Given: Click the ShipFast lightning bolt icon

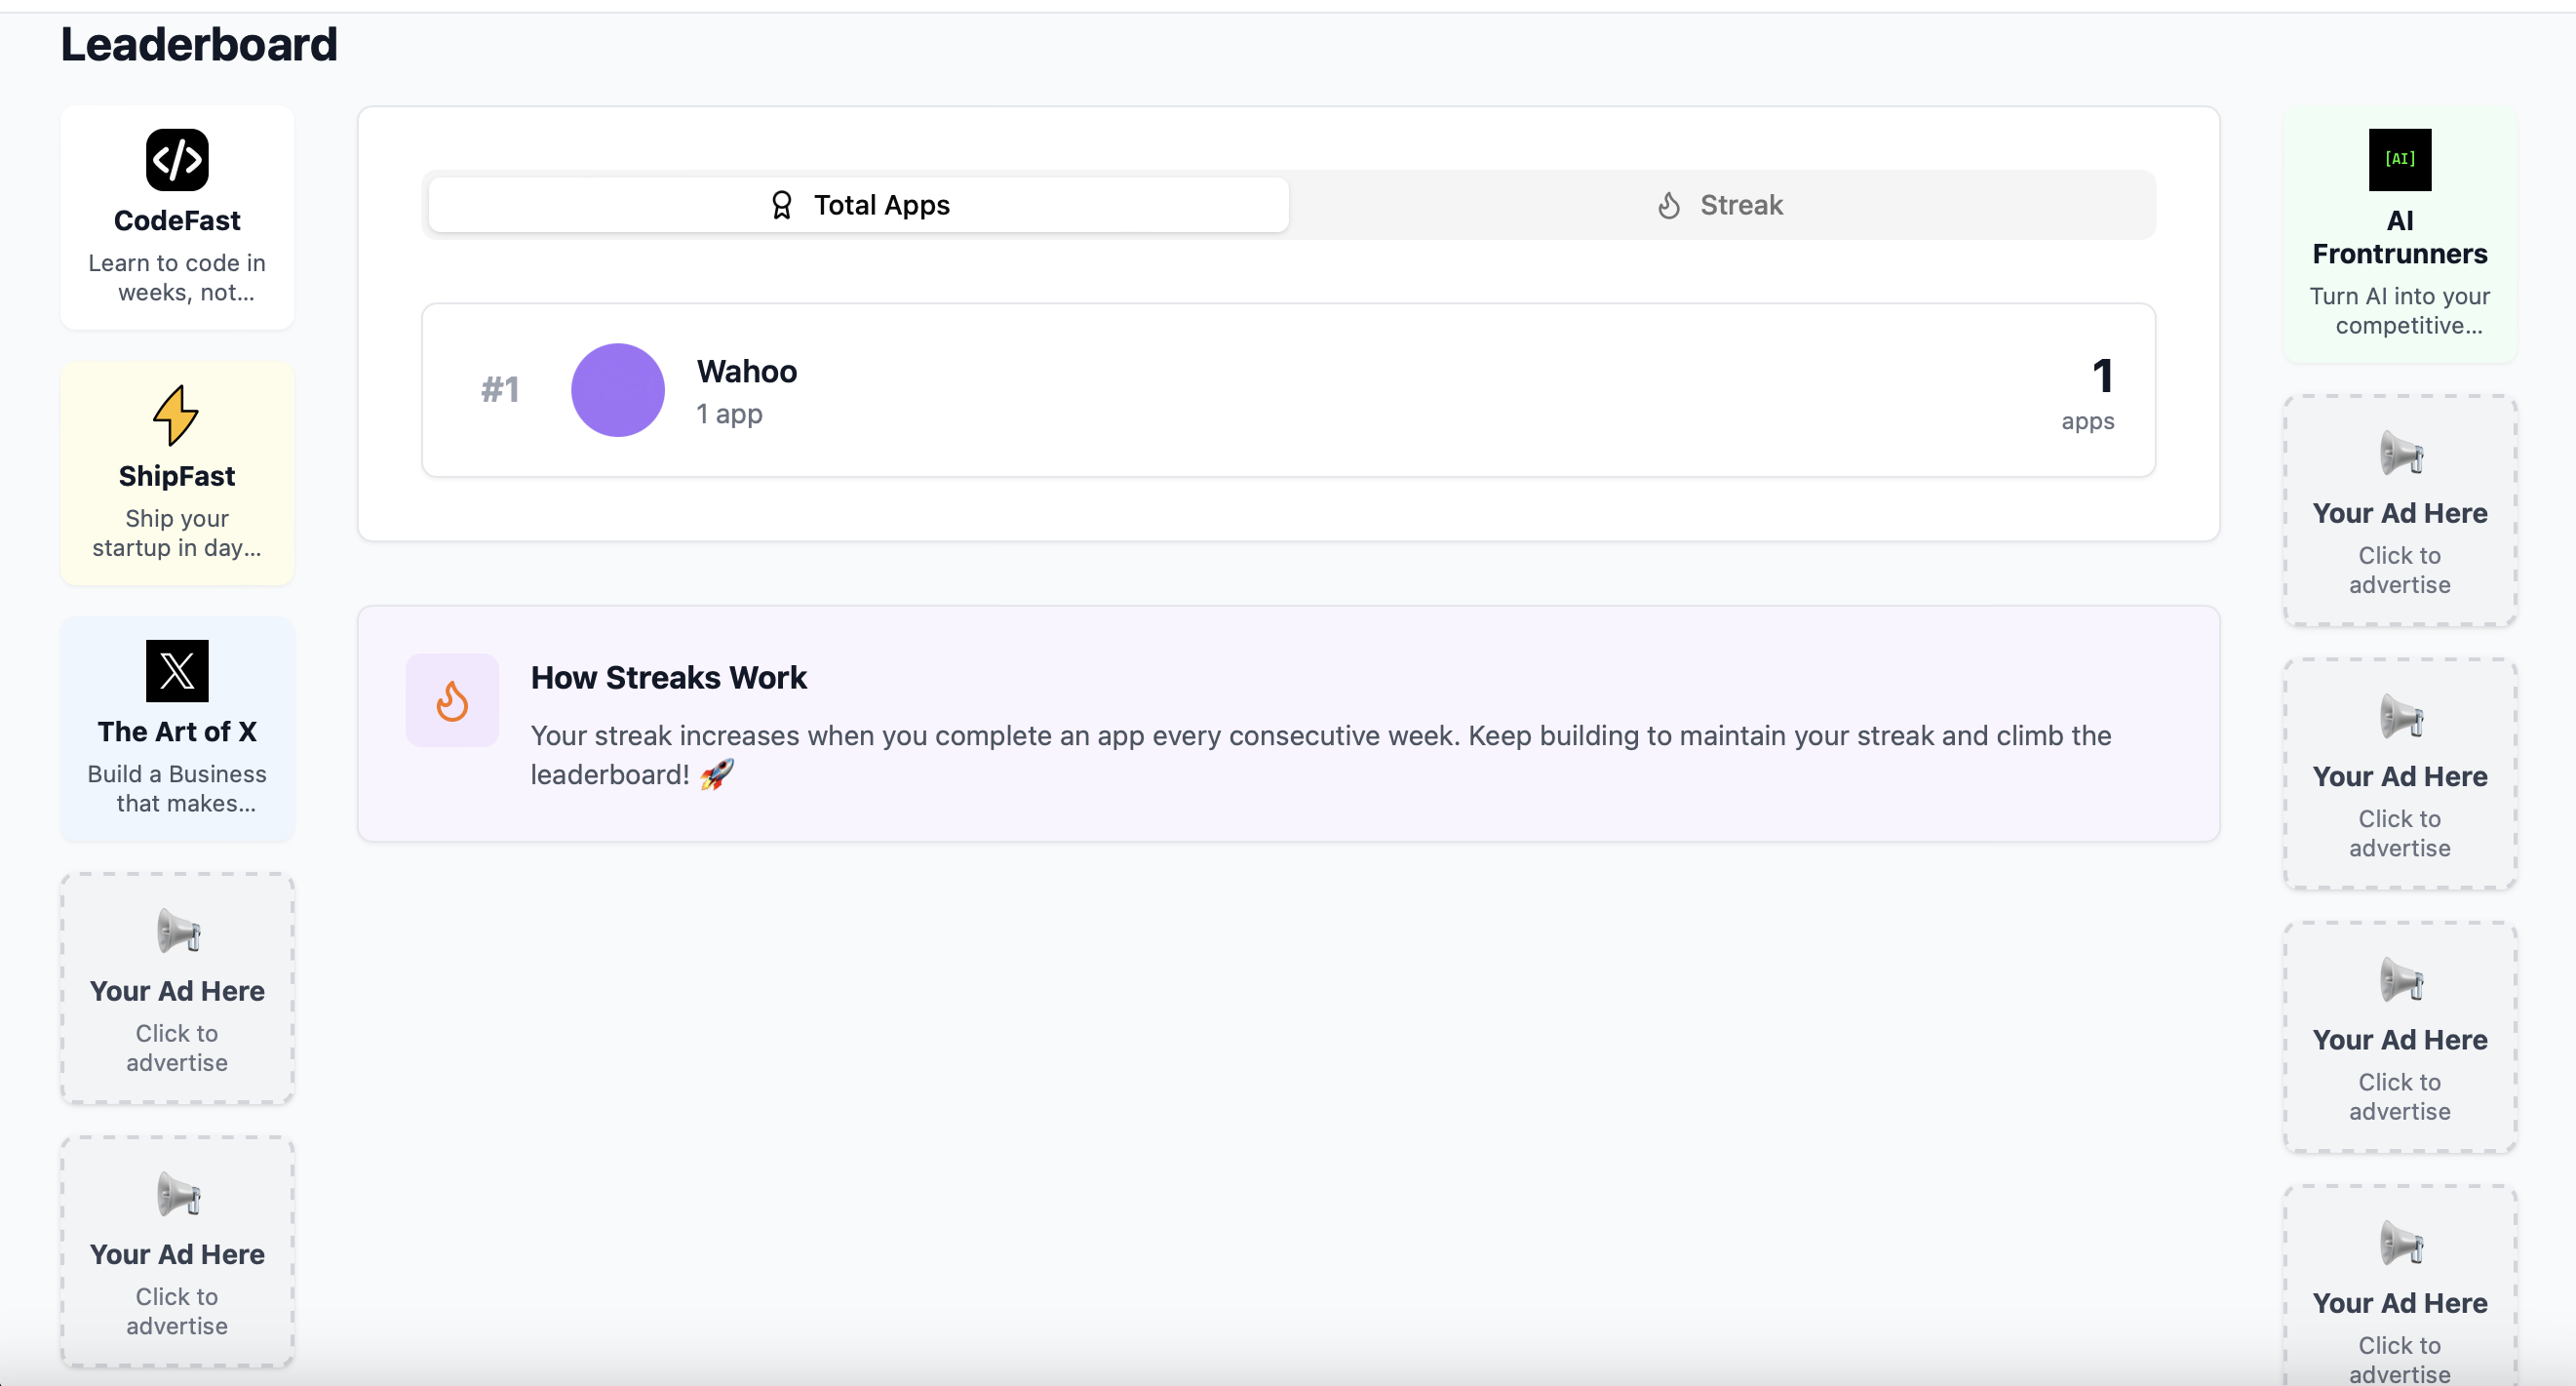Looking at the screenshot, I should coord(176,415).
